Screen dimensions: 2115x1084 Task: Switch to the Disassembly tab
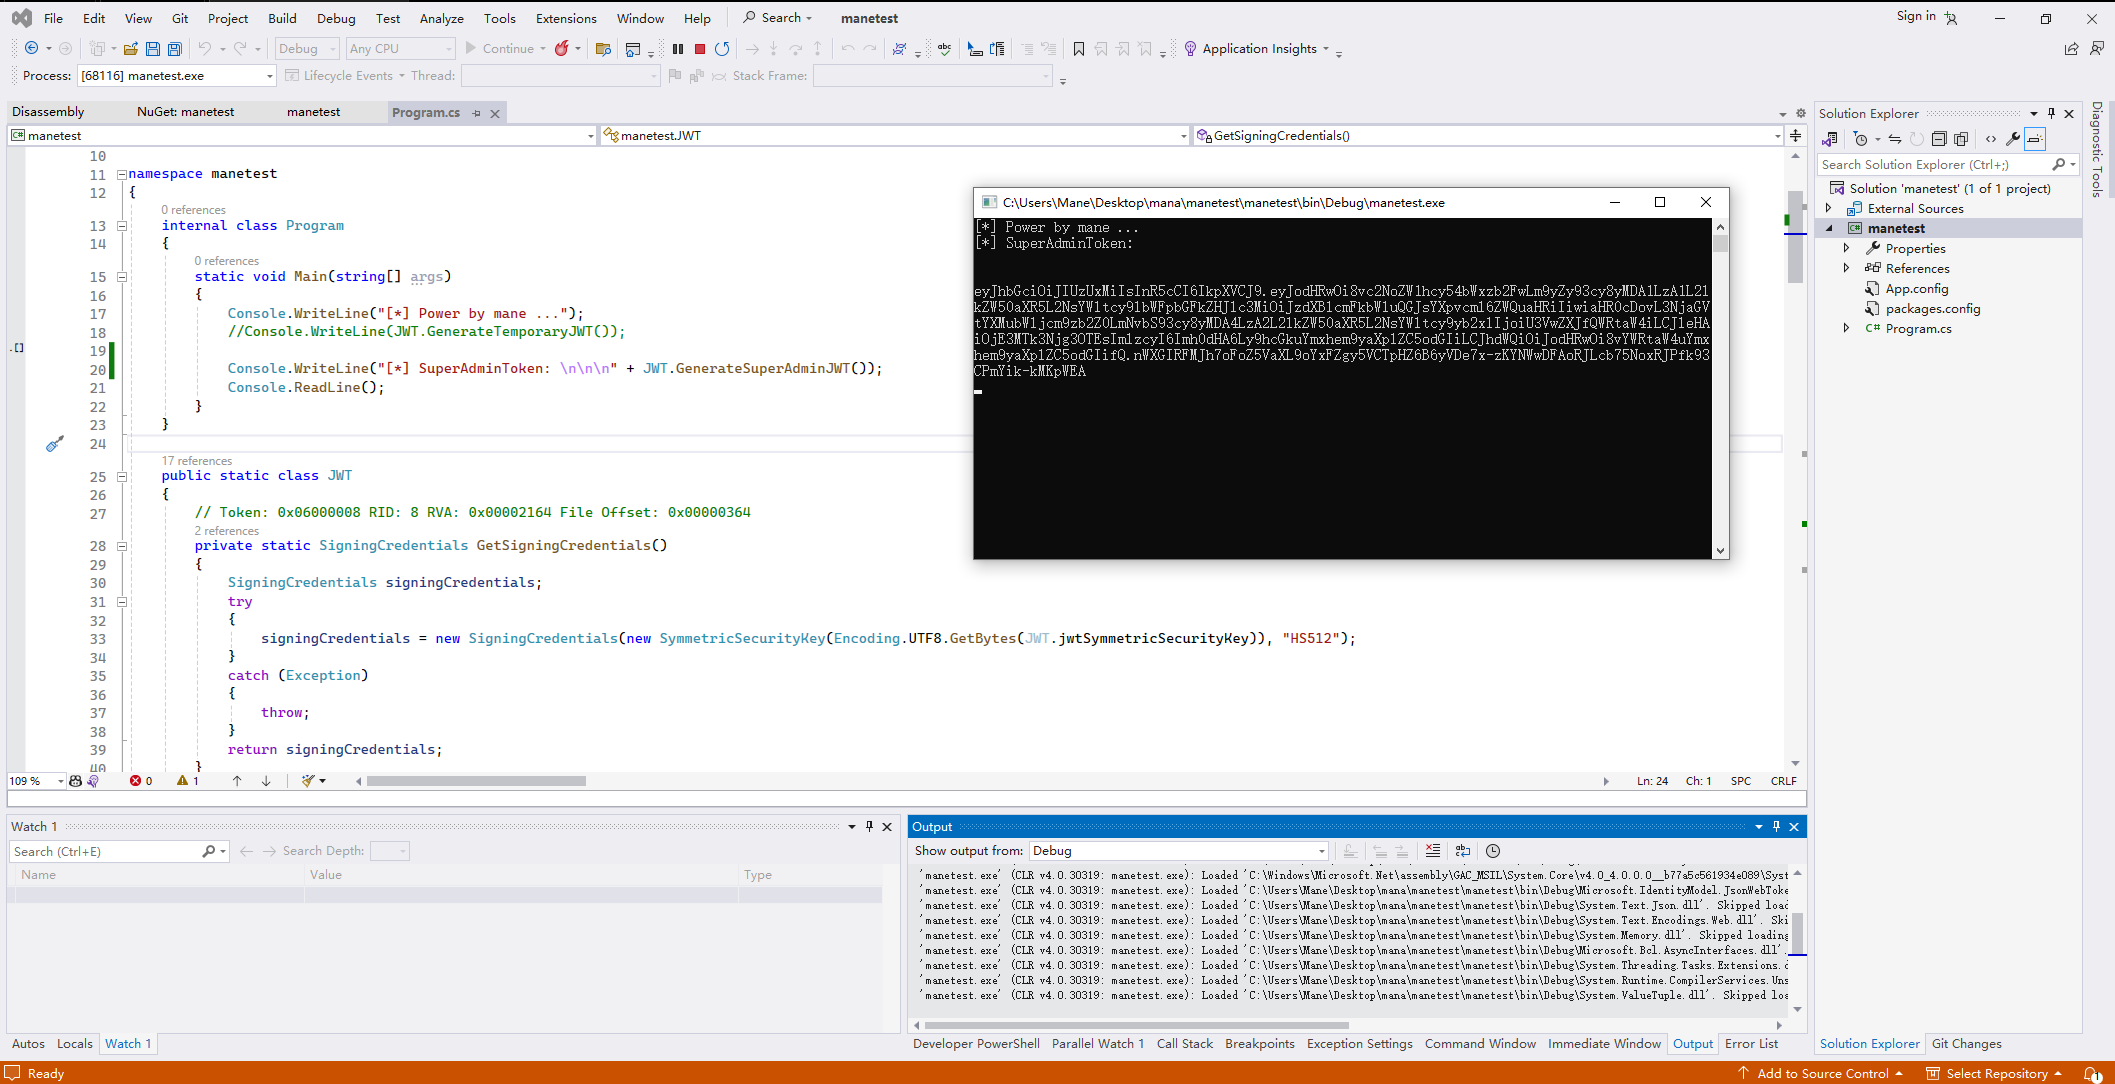coord(48,112)
